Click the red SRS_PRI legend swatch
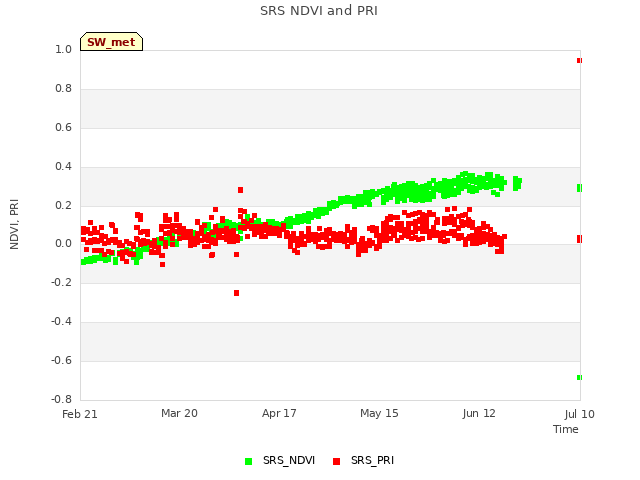 point(336,461)
